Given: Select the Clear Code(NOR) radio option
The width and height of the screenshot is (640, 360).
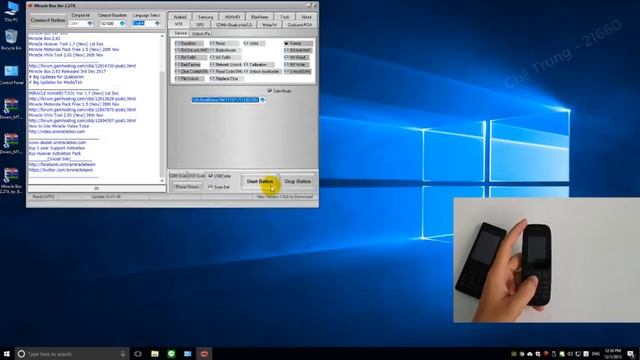Looking at the screenshot, I should click(x=191, y=71).
